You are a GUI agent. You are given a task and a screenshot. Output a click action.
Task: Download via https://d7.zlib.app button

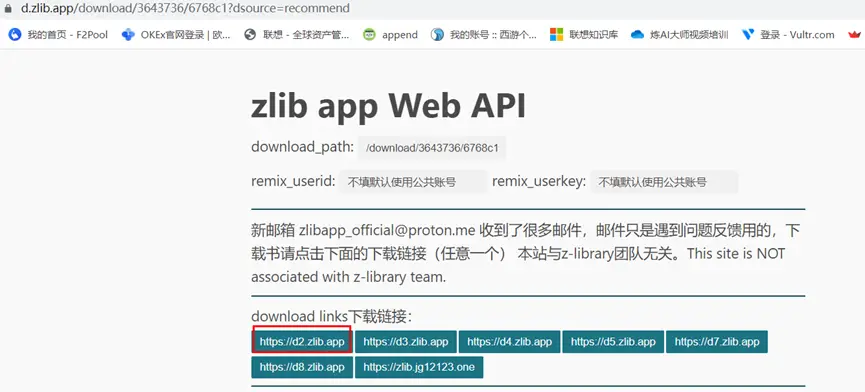[x=717, y=342]
